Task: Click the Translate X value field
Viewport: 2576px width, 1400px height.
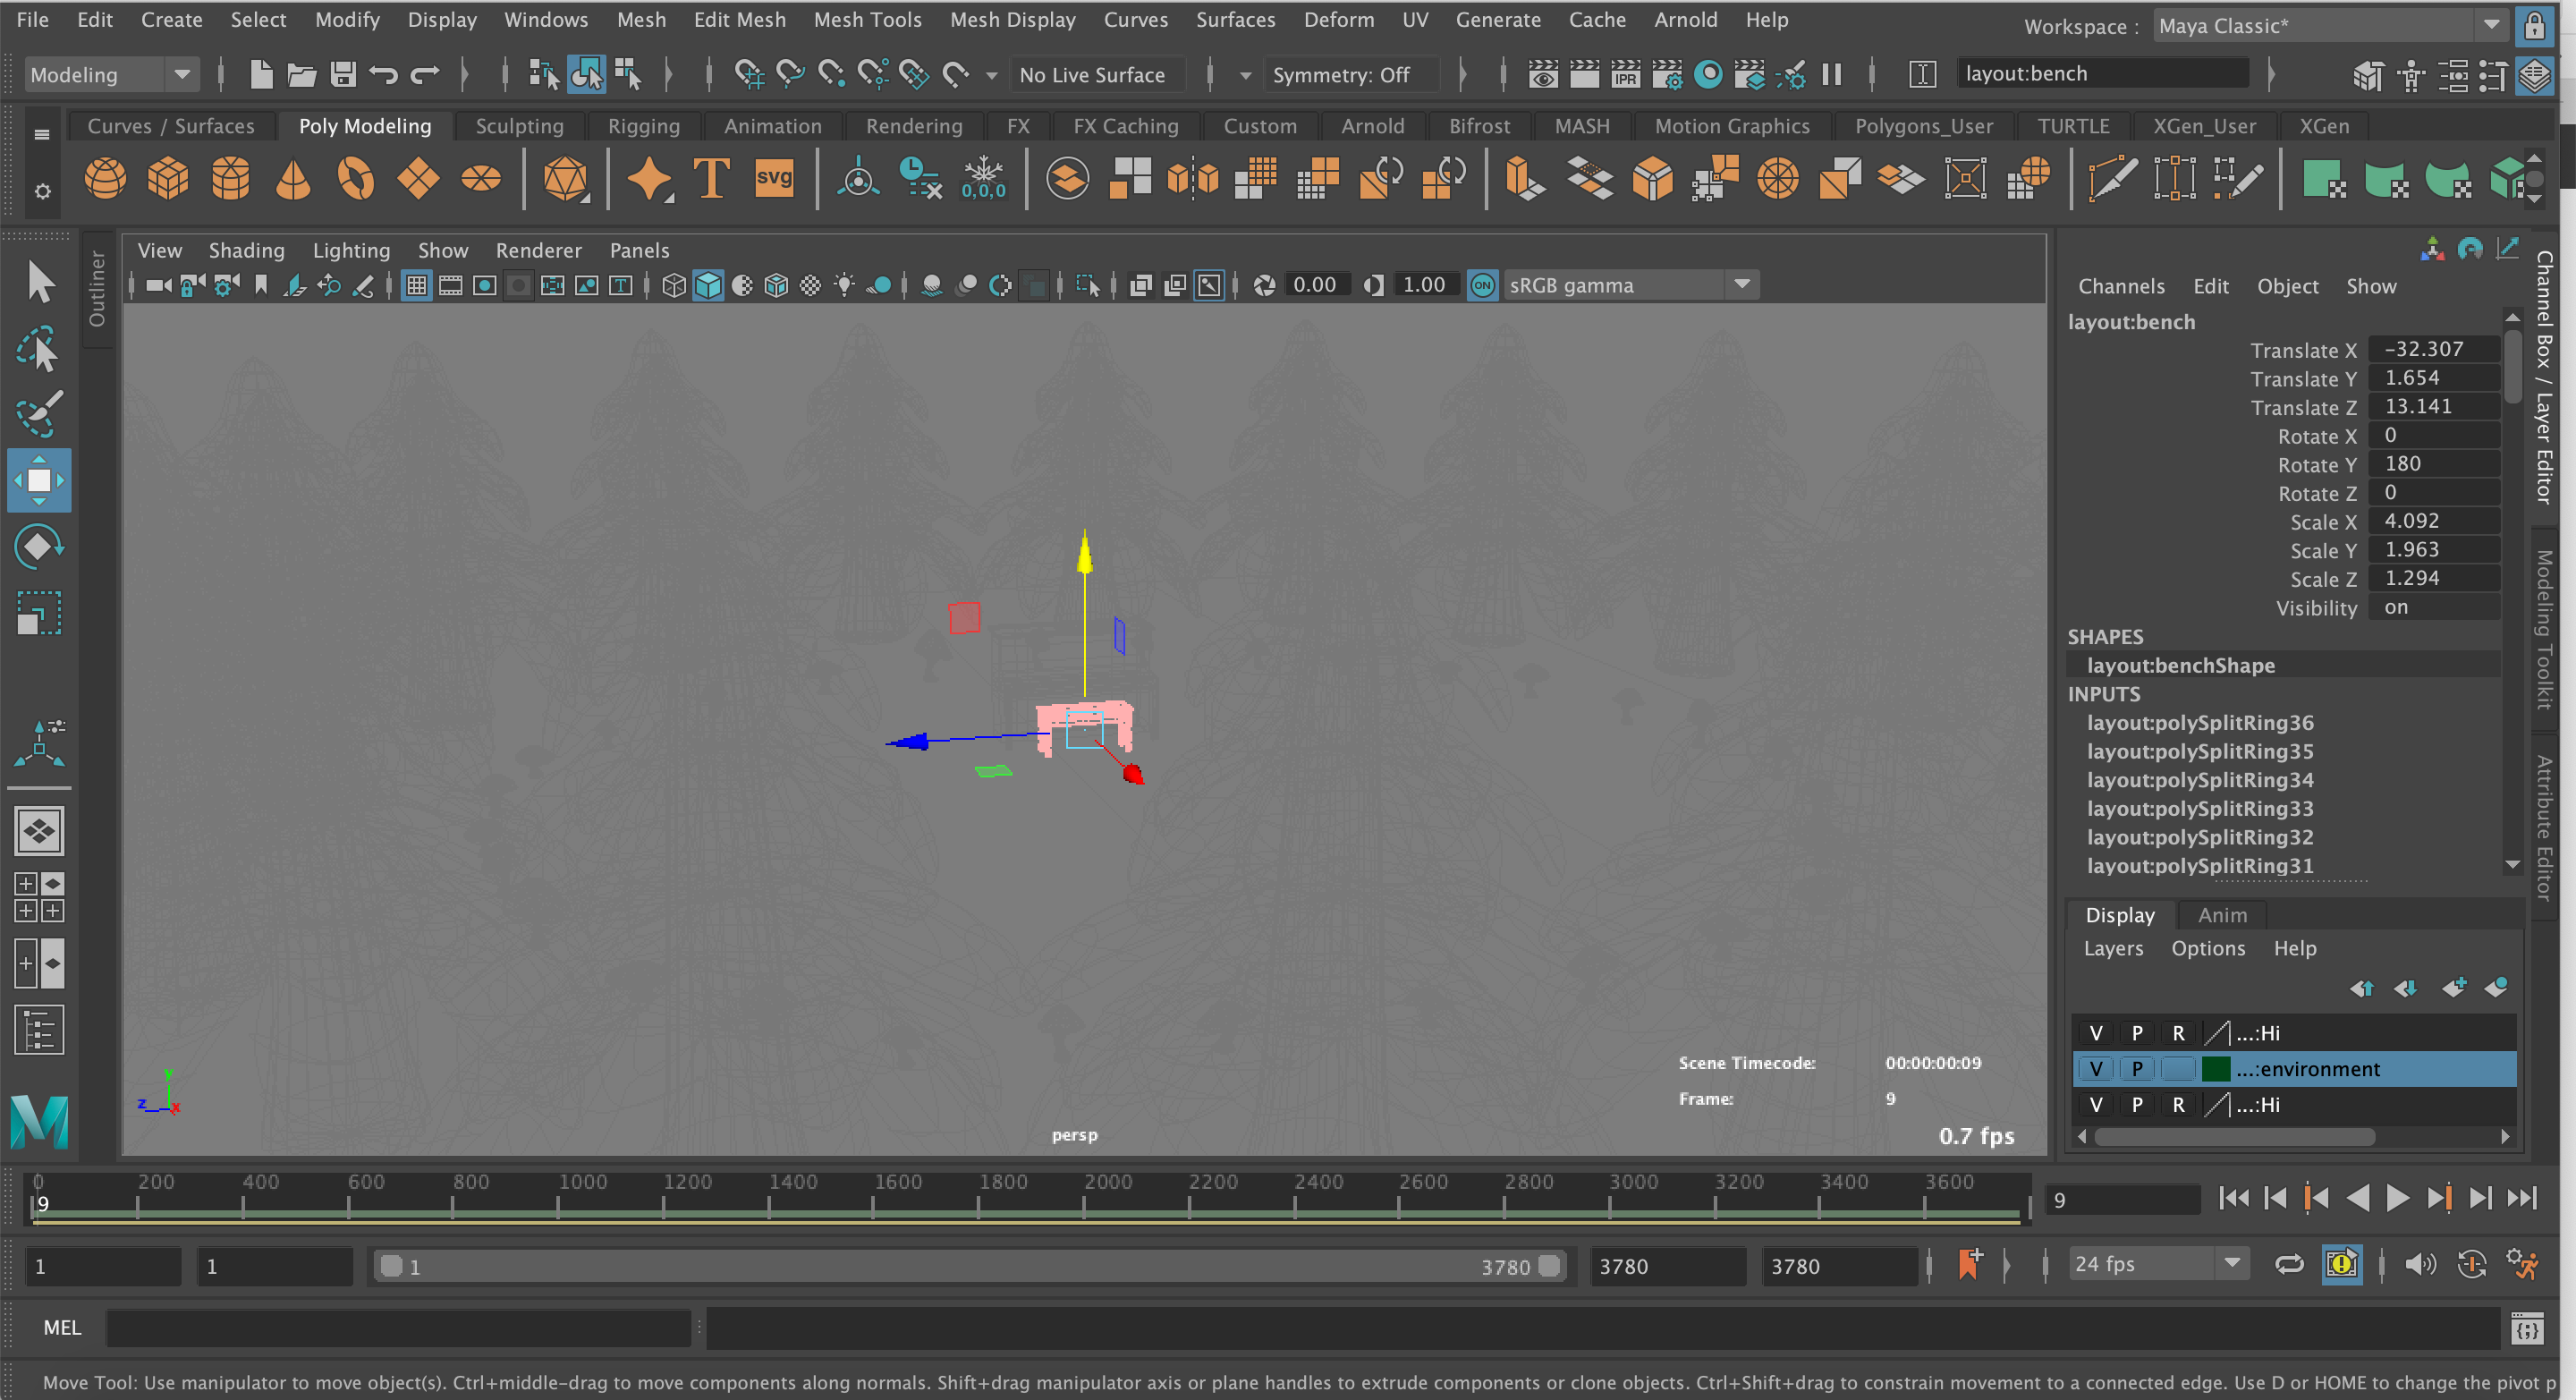Action: (x=2433, y=350)
